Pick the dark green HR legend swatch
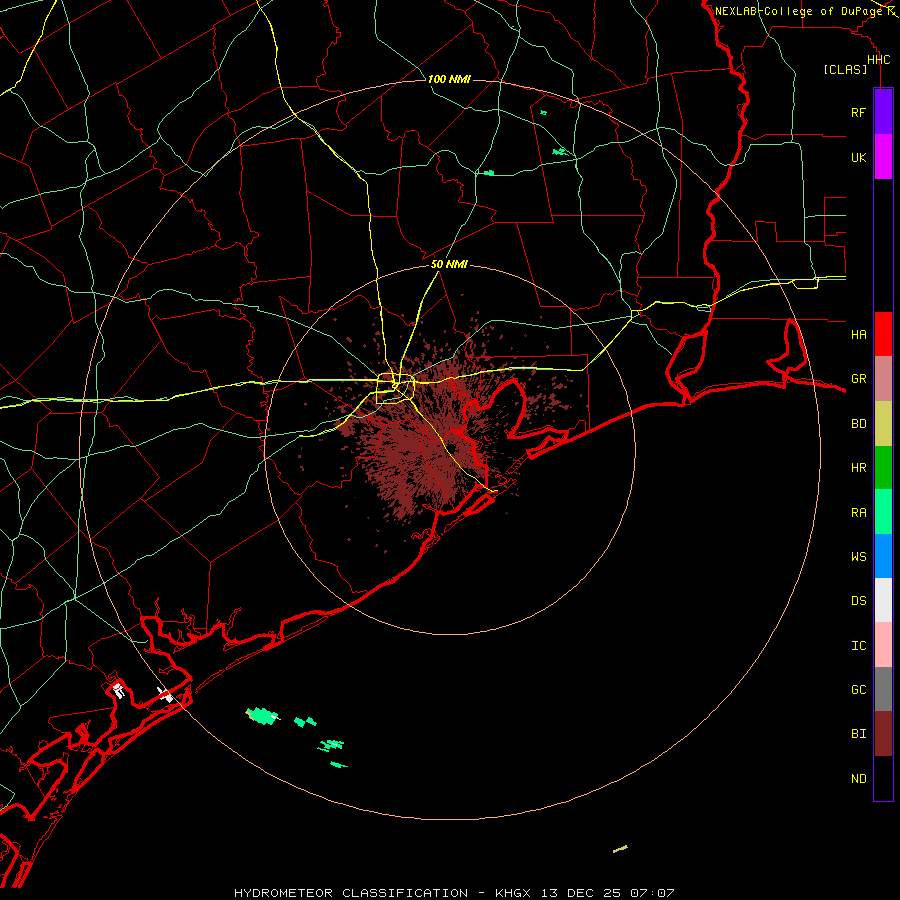Screen dimensions: 900x900 883,467
